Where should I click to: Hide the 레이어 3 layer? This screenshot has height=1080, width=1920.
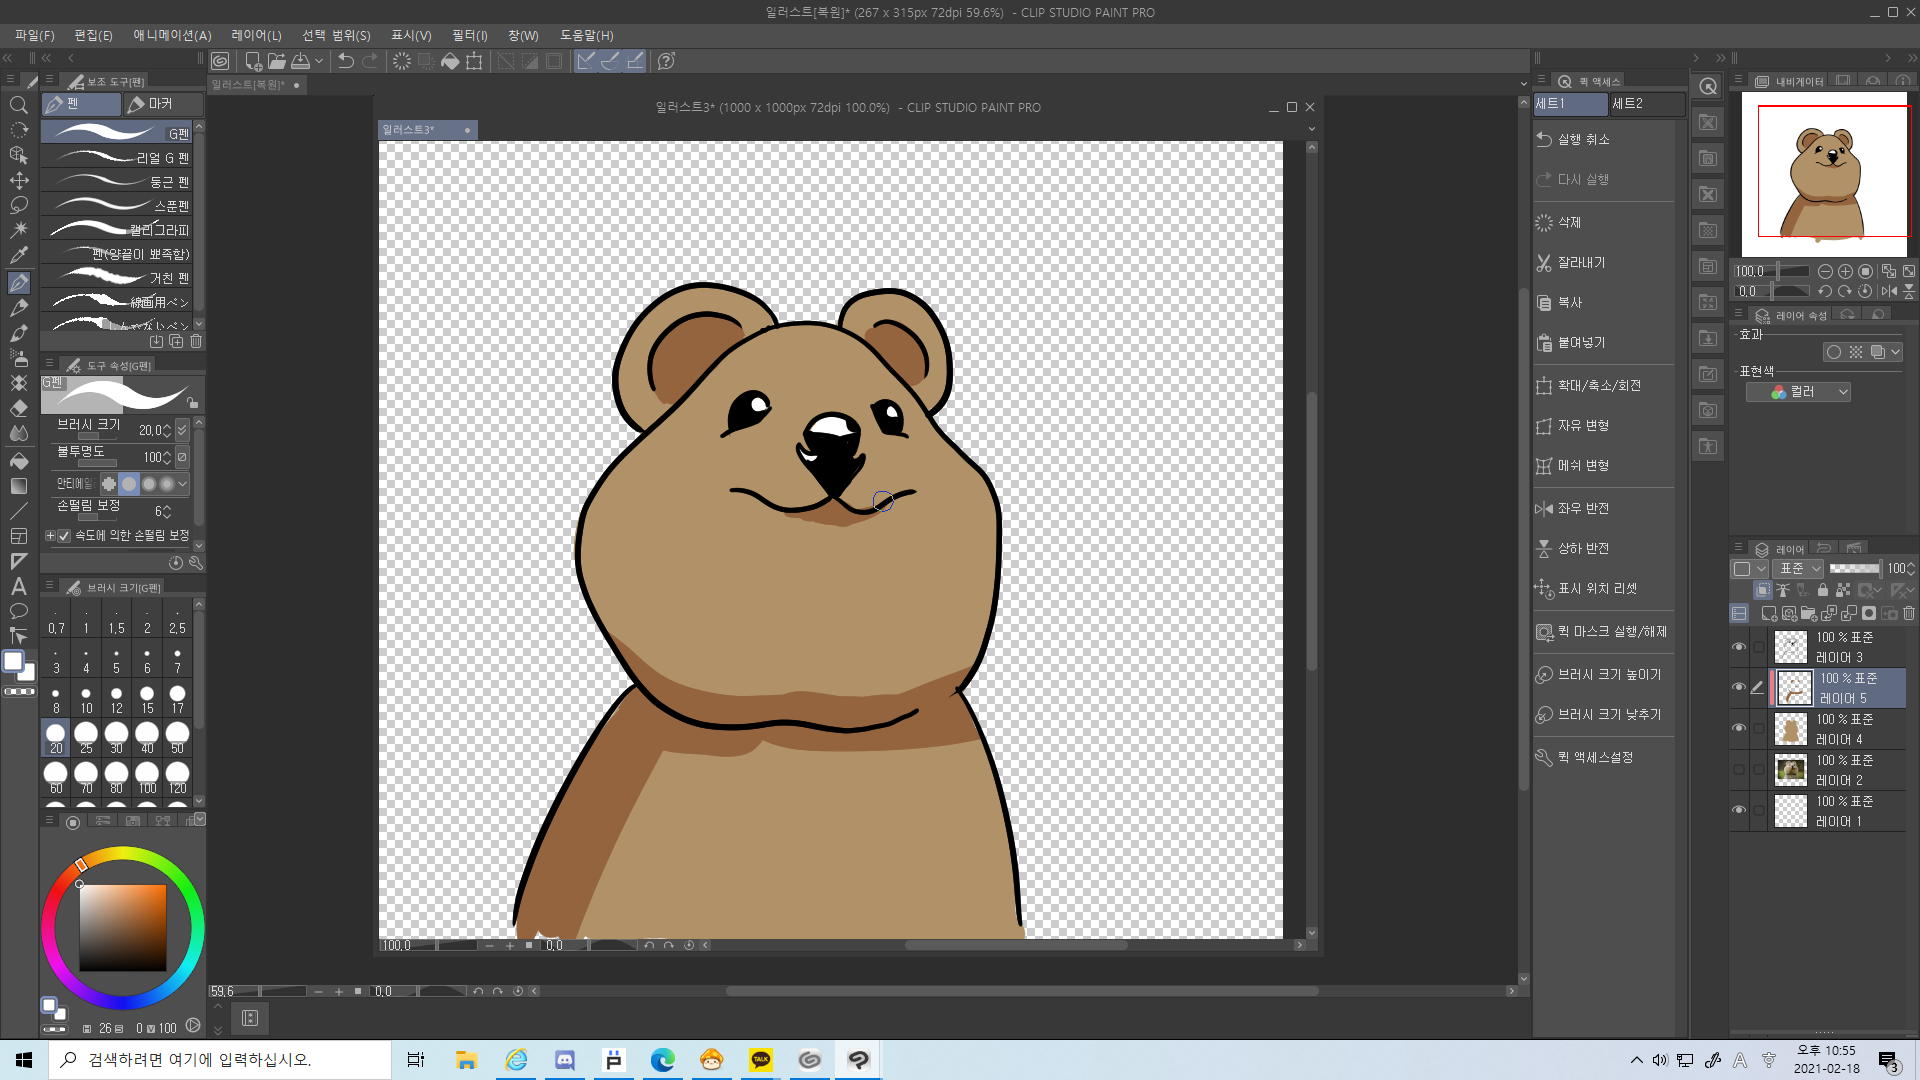pos(1738,646)
